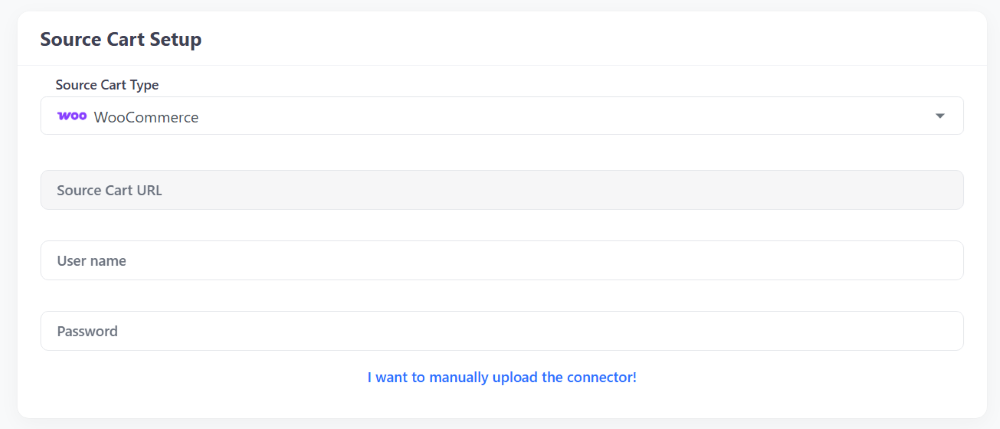This screenshot has height=429, width=1000.
Task: Click the grey disabled URL input box
Action: pos(502,190)
